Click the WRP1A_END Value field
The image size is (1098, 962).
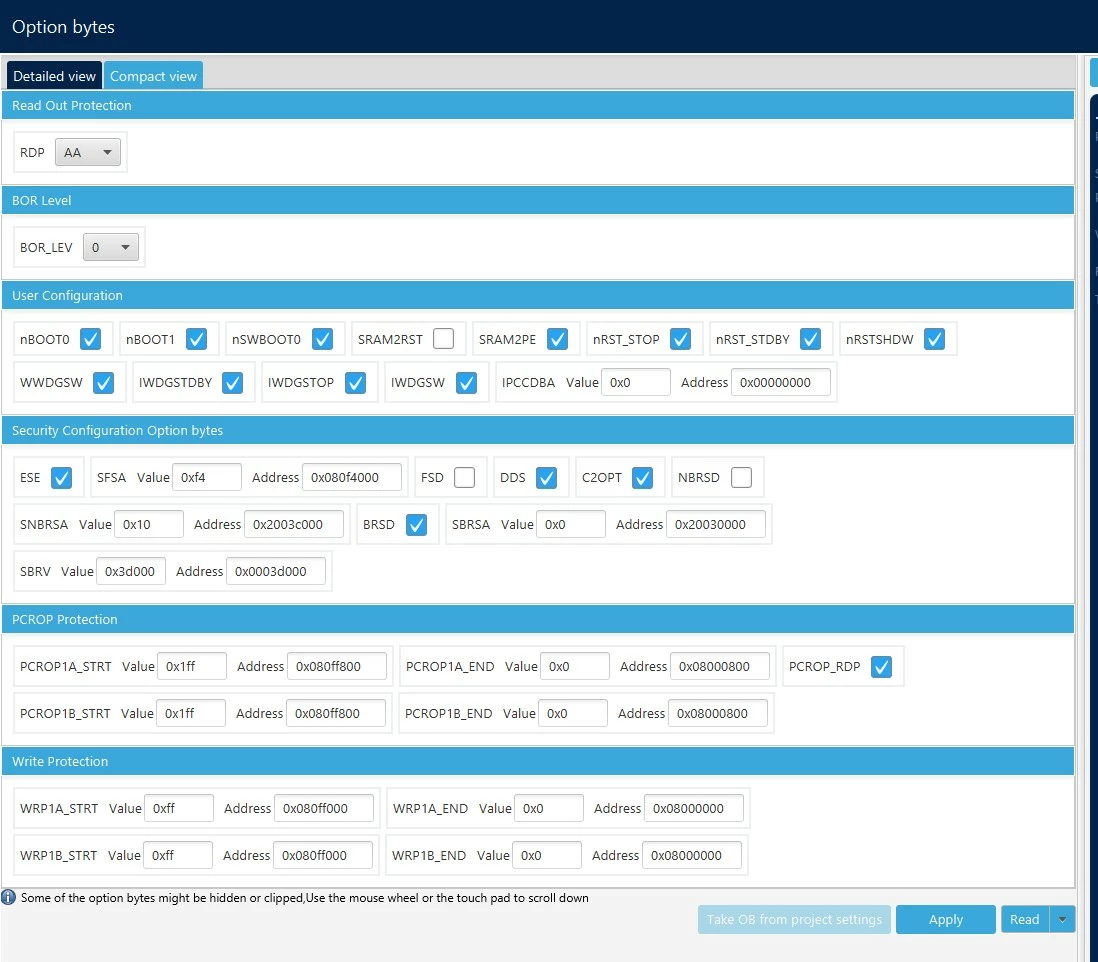(549, 808)
